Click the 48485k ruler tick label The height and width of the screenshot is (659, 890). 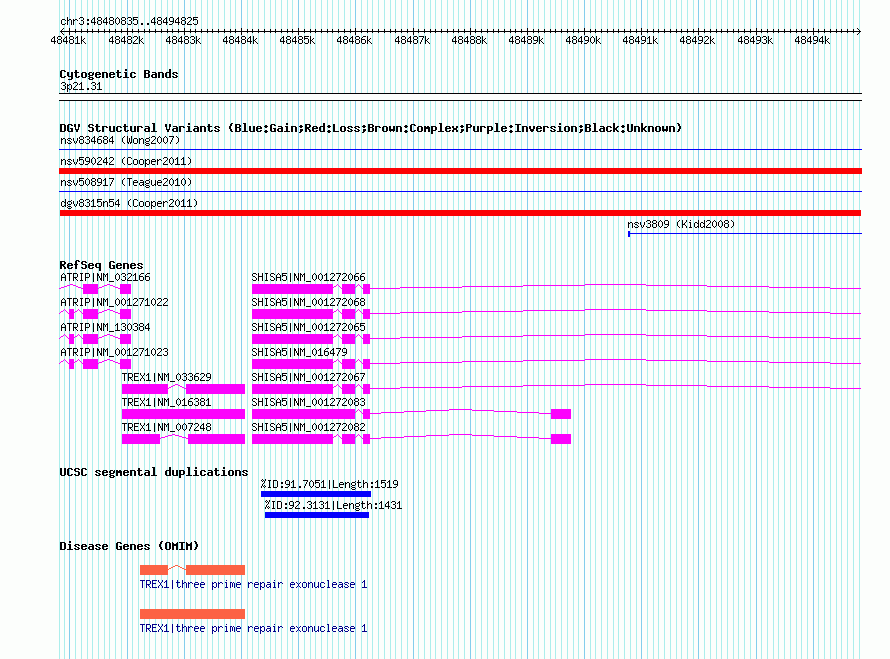297,40
